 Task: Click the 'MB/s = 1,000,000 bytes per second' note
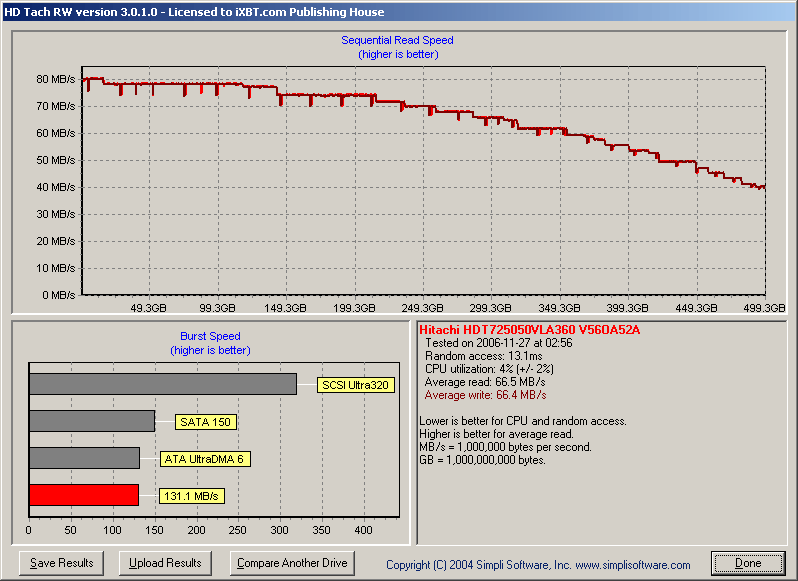pos(505,447)
